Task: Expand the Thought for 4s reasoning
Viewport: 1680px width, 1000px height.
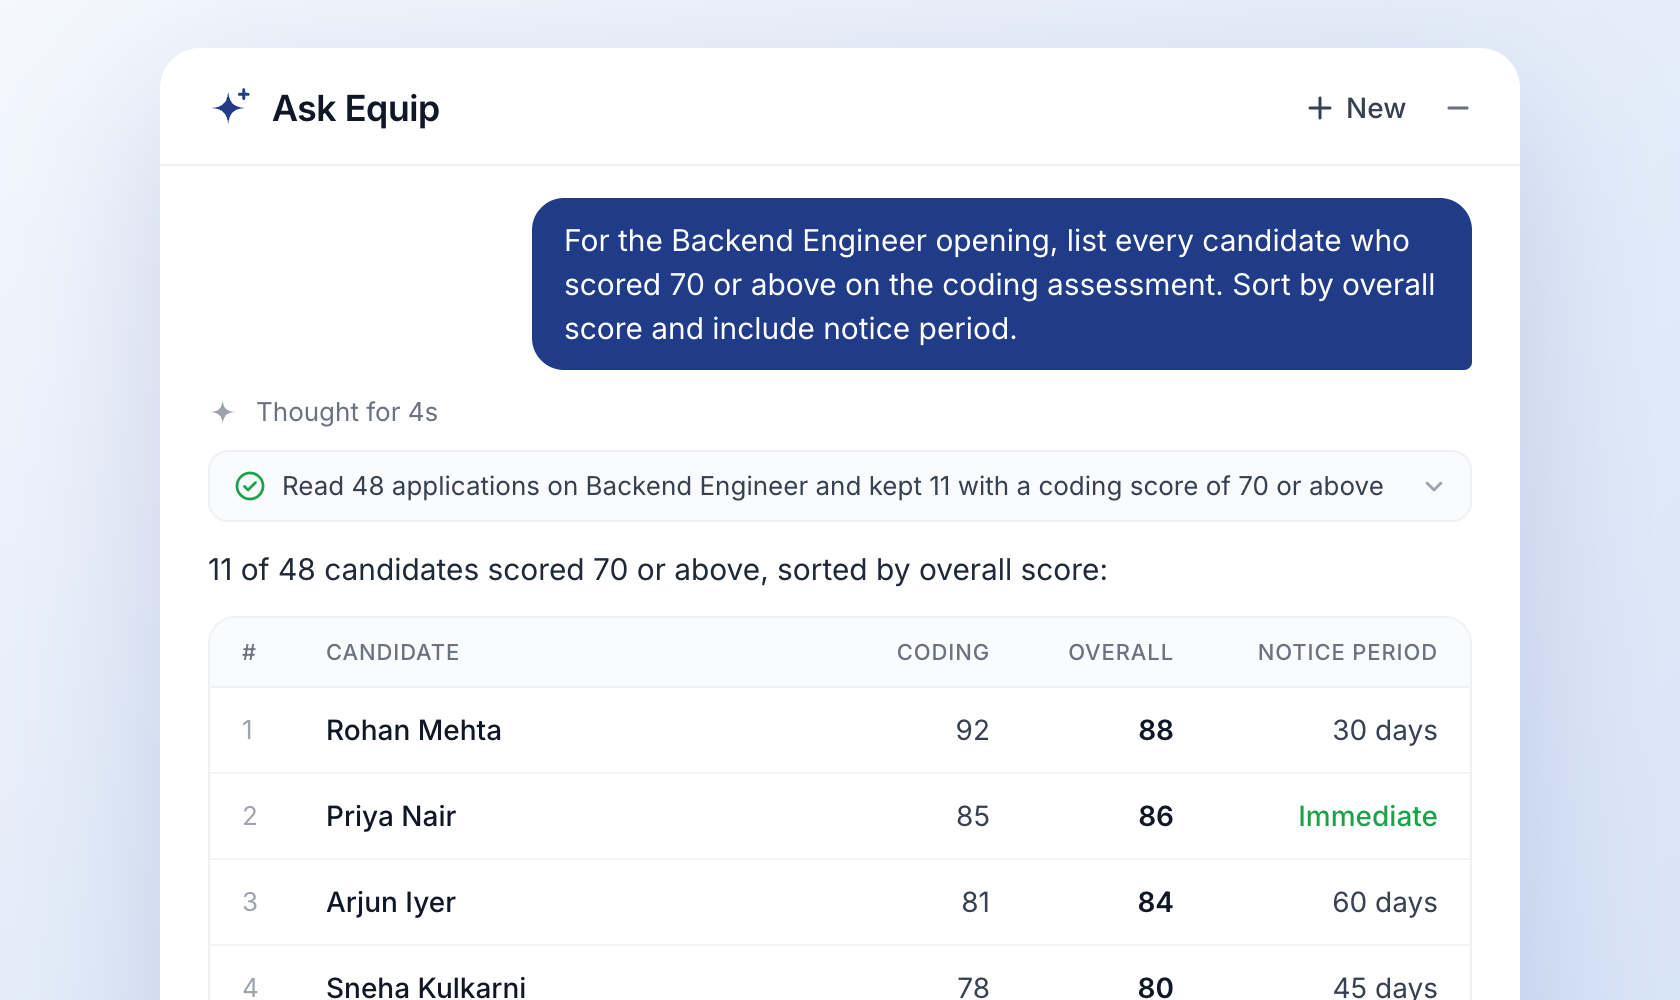Action: (x=347, y=412)
